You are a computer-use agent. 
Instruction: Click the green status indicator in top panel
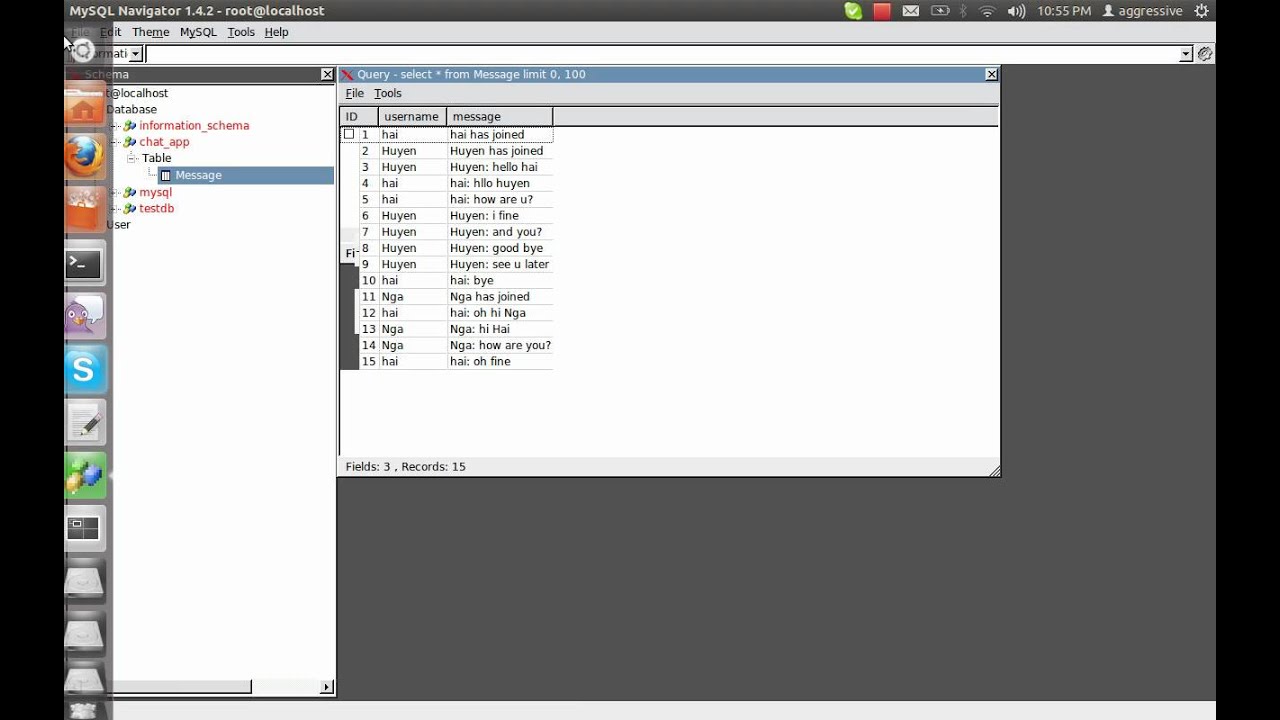click(853, 11)
